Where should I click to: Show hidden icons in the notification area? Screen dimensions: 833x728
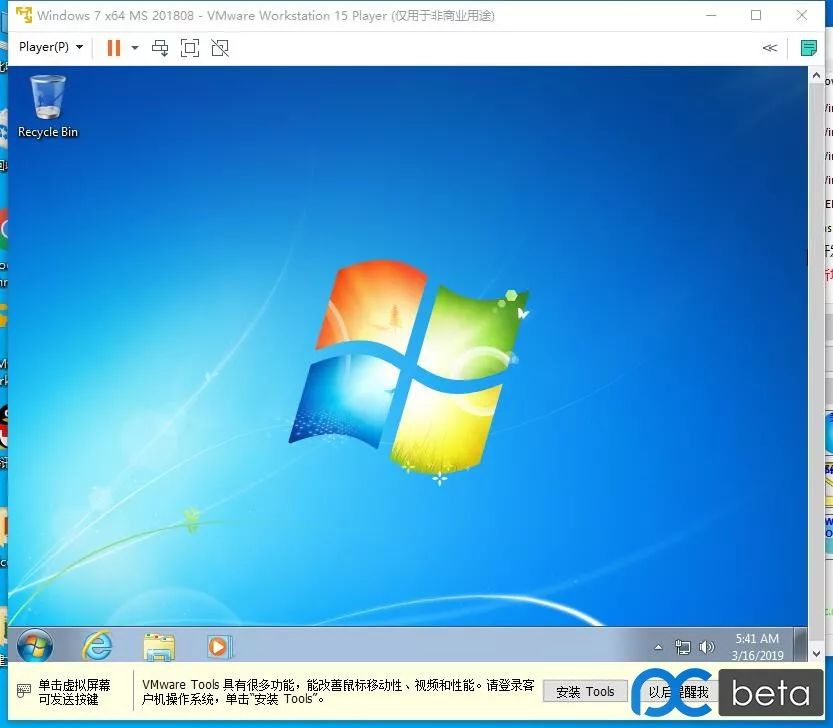point(659,645)
